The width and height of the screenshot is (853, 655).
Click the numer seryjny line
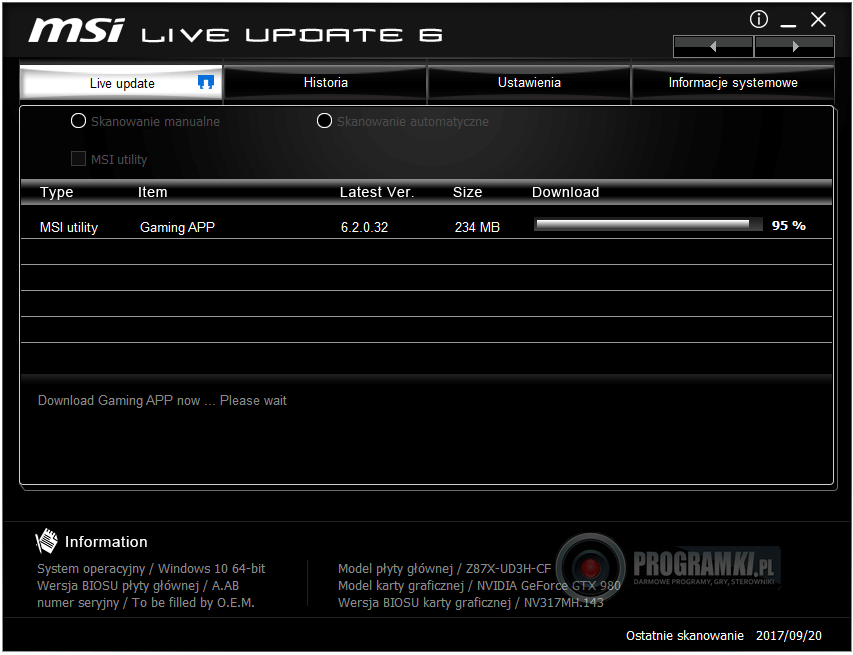point(146,603)
